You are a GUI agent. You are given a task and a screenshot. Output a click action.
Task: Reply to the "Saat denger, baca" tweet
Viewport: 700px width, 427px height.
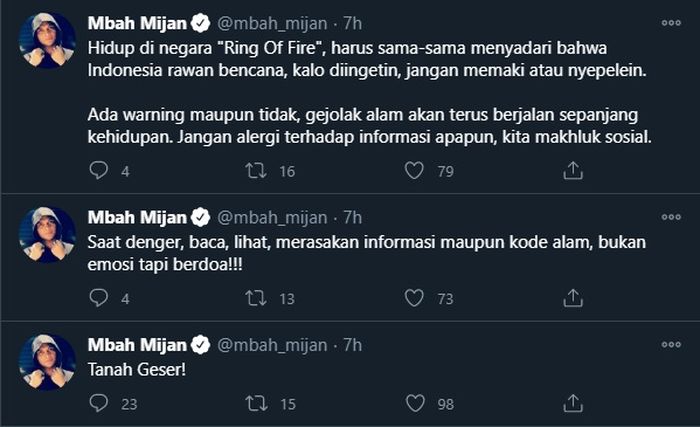point(98,297)
